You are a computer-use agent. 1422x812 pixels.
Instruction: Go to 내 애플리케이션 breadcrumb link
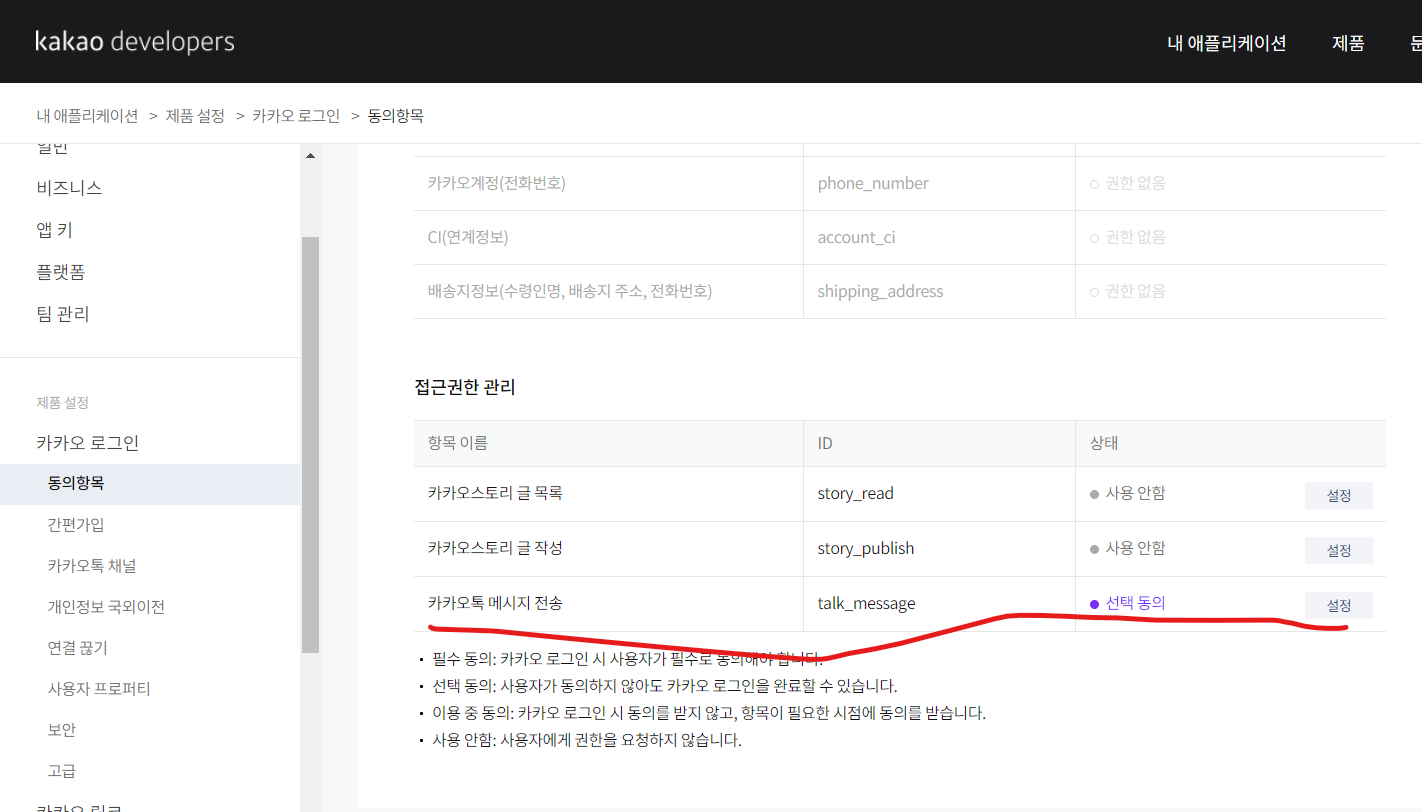[x=88, y=116]
